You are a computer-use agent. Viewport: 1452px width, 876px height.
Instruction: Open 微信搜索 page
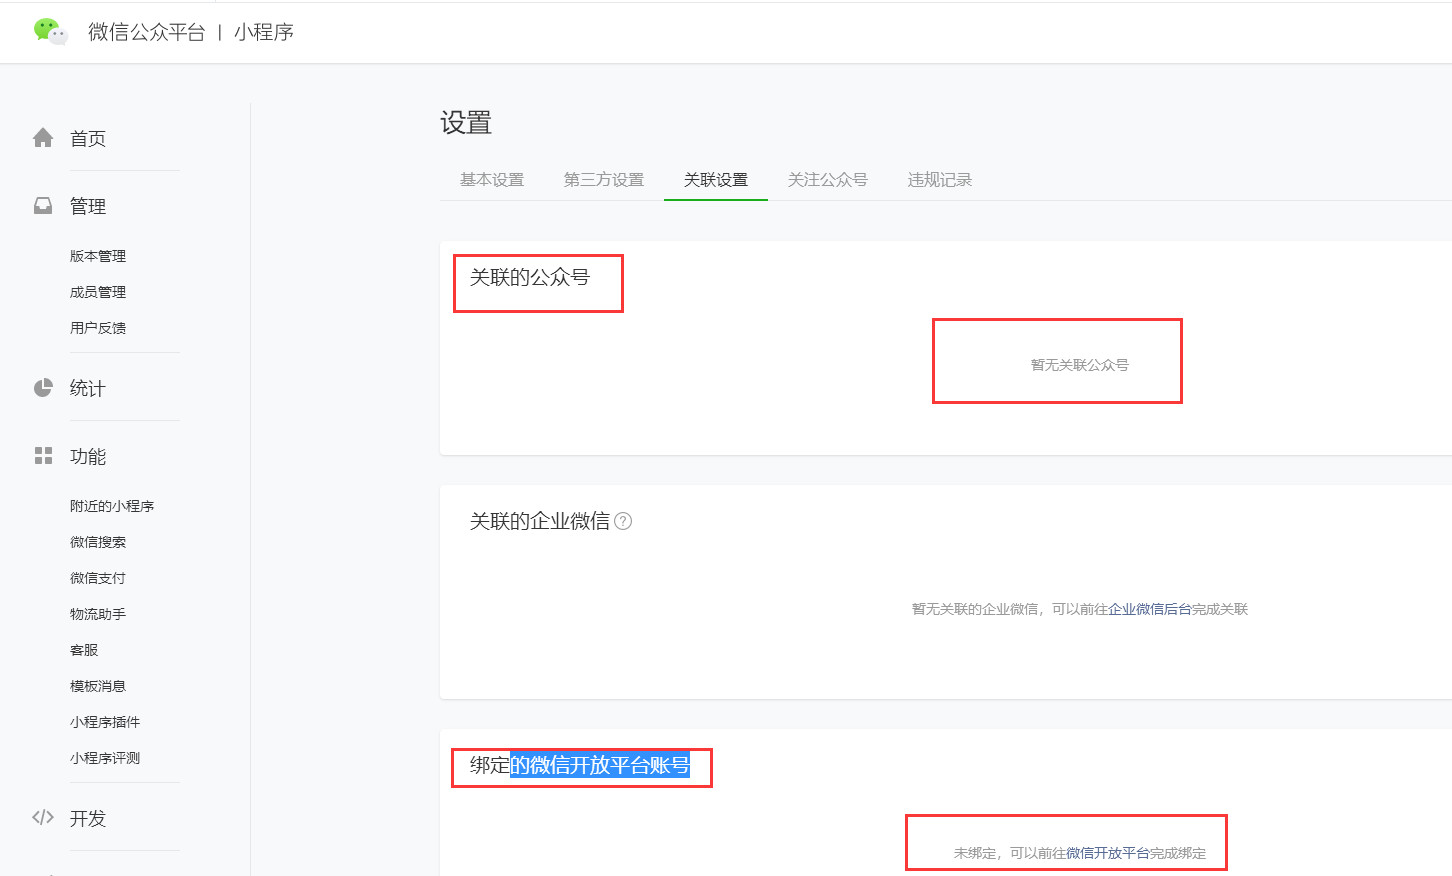(x=98, y=542)
